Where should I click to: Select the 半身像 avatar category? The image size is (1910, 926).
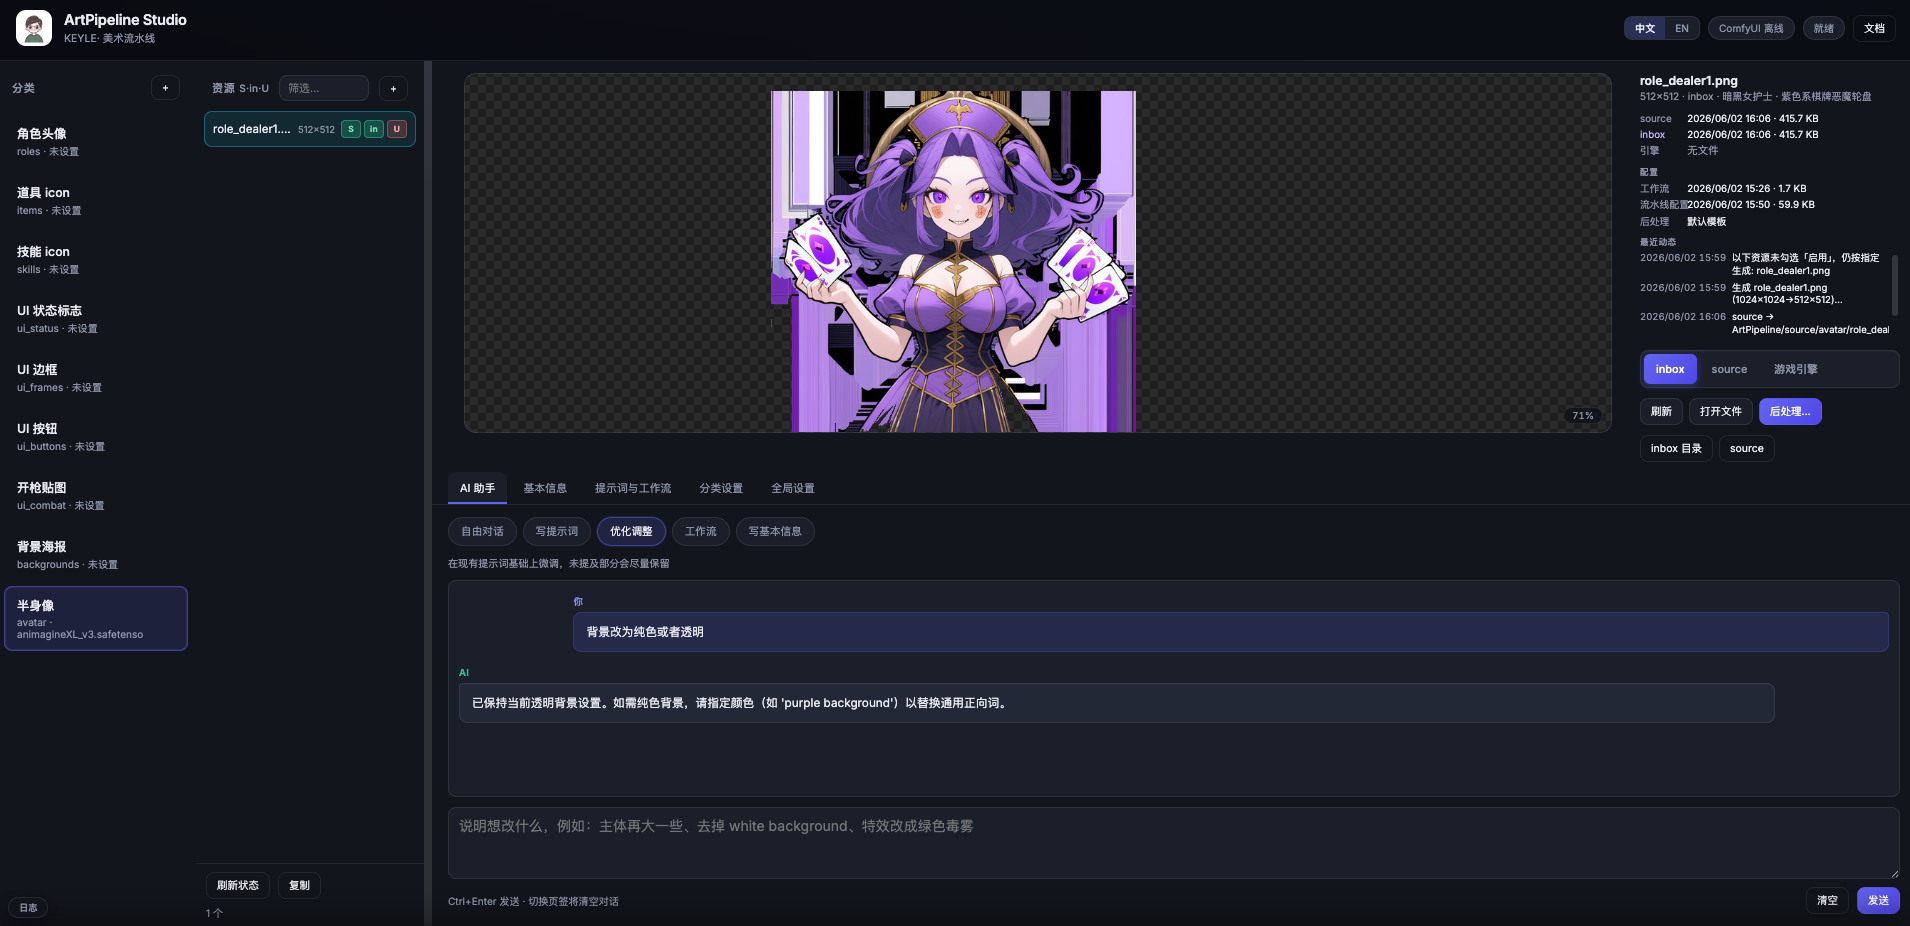(x=96, y=619)
